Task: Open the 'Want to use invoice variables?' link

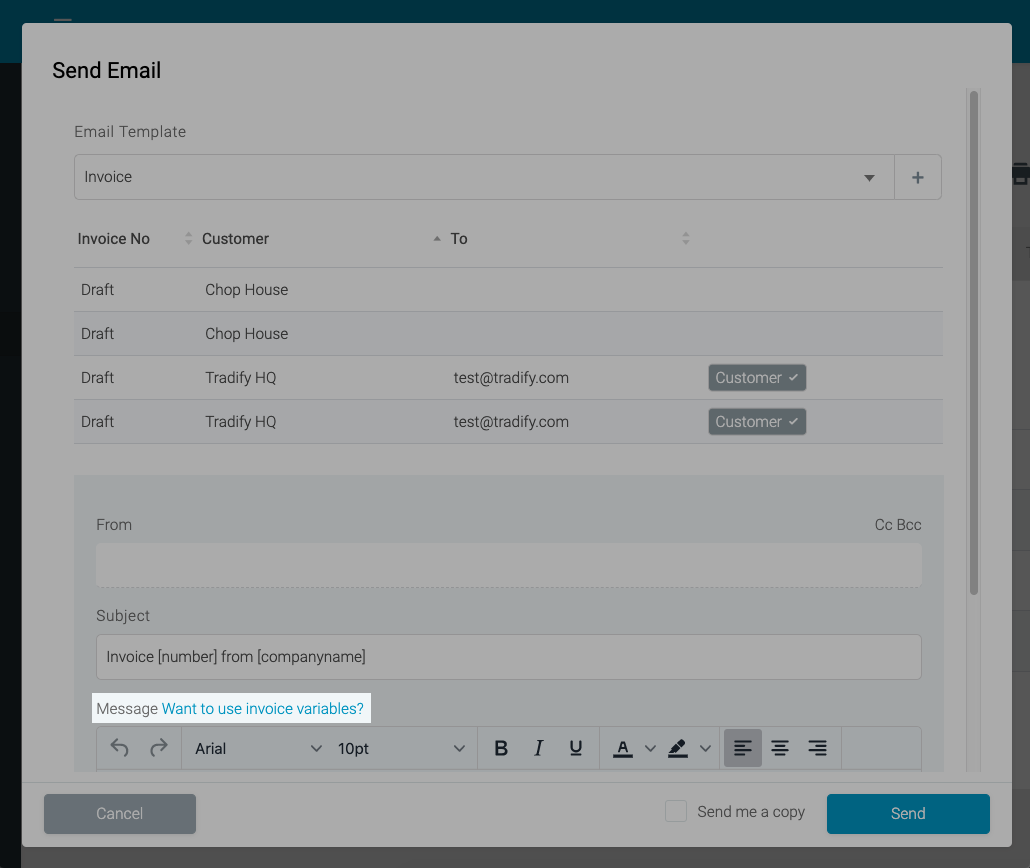Action: [x=263, y=708]
